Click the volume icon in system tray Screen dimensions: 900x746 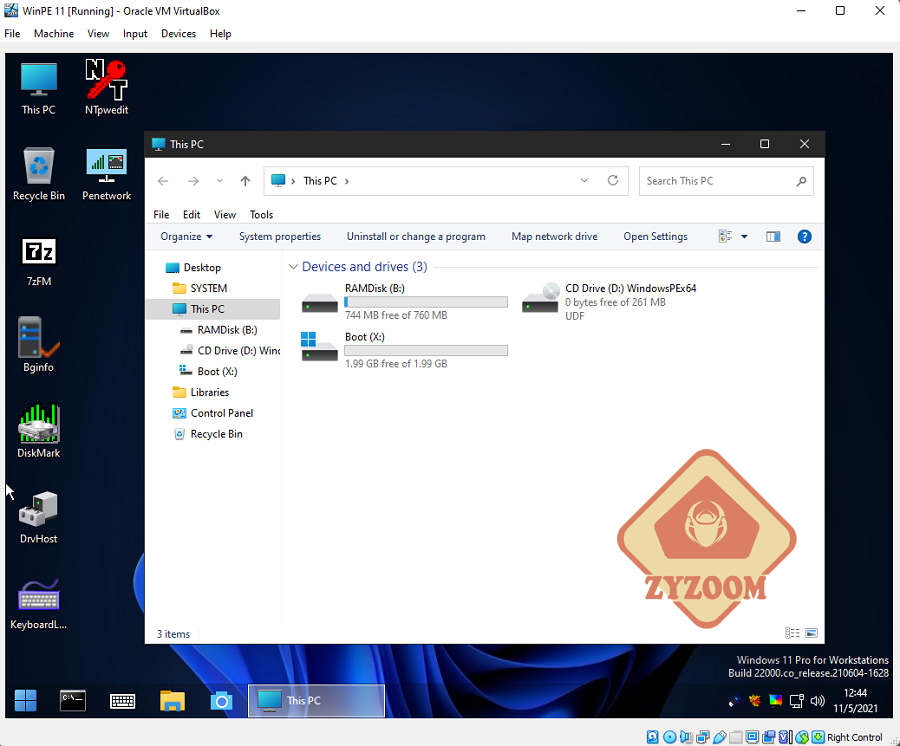click(817, 701)
